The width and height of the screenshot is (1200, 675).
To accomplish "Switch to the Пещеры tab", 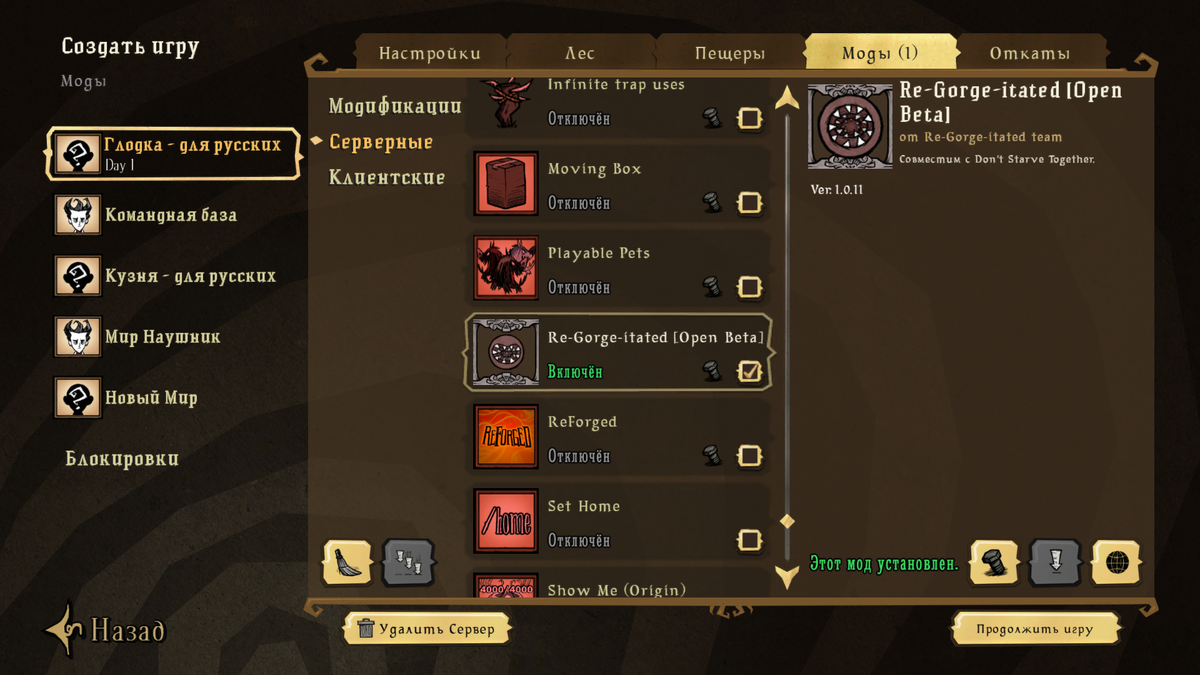I will [730, 53].
